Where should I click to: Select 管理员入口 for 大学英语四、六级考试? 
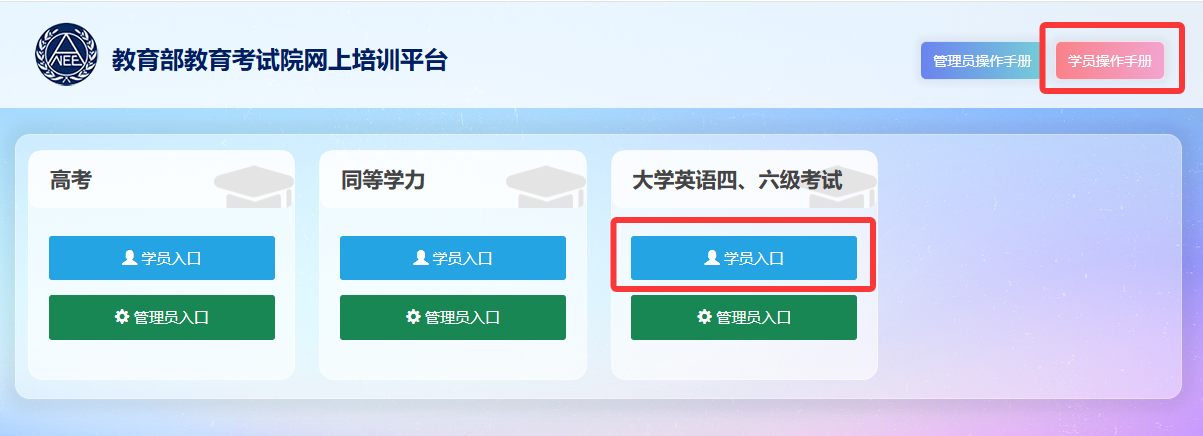[744, 317]
